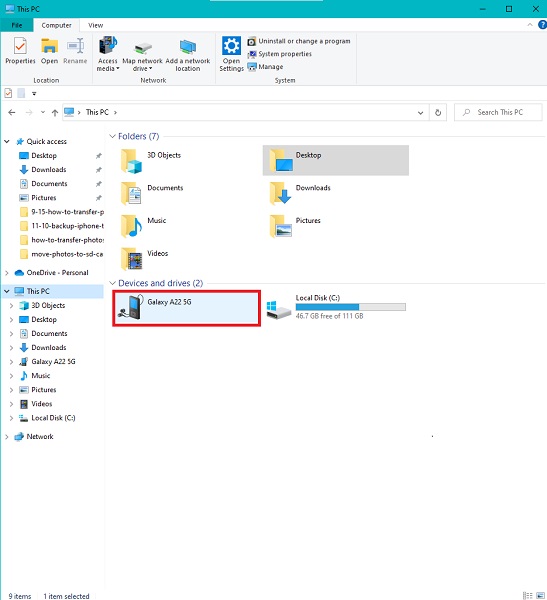Navigate up one level arrow
Image resolution: width=547 pixels, height=600 pixels.
click(55, 112)
